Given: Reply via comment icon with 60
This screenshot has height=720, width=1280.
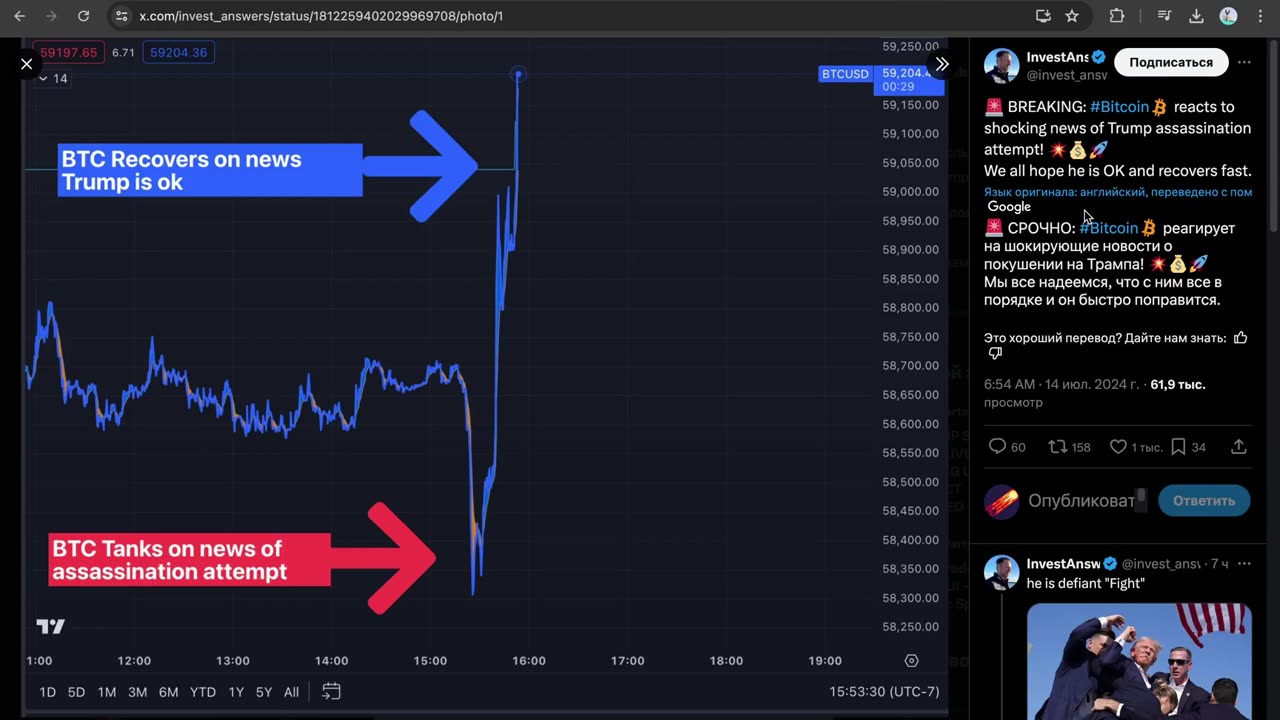Looking at the screenshot, I should tap(1007, 447).
